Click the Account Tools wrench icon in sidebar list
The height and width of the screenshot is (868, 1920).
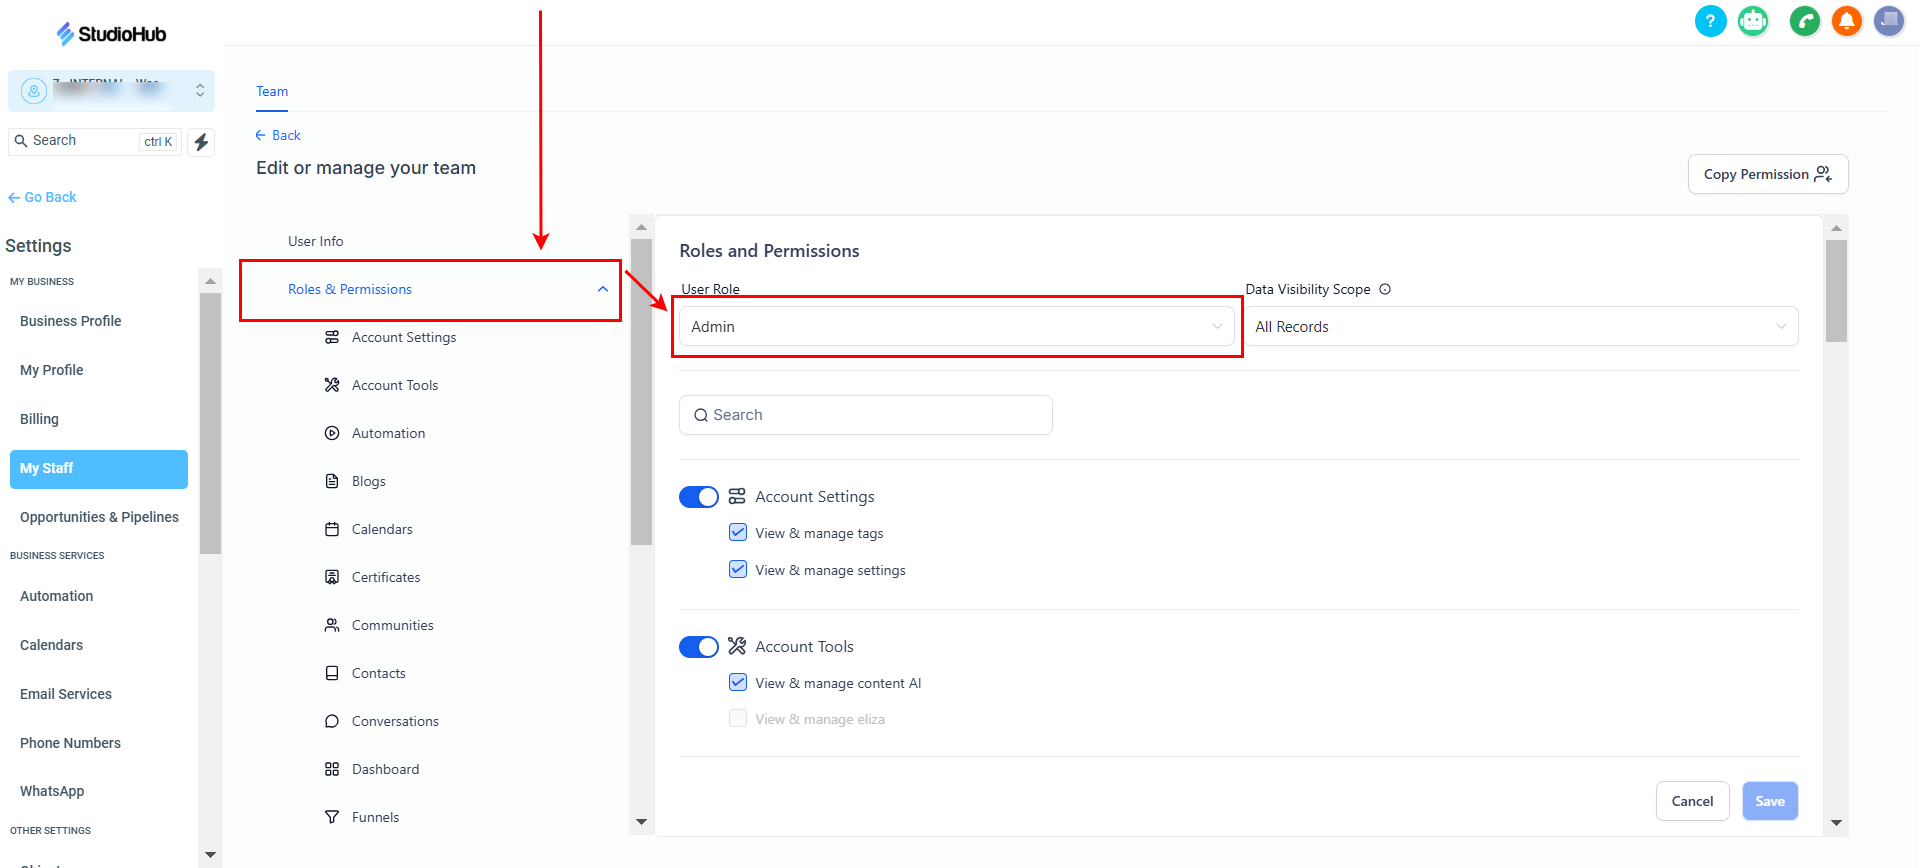332,385
